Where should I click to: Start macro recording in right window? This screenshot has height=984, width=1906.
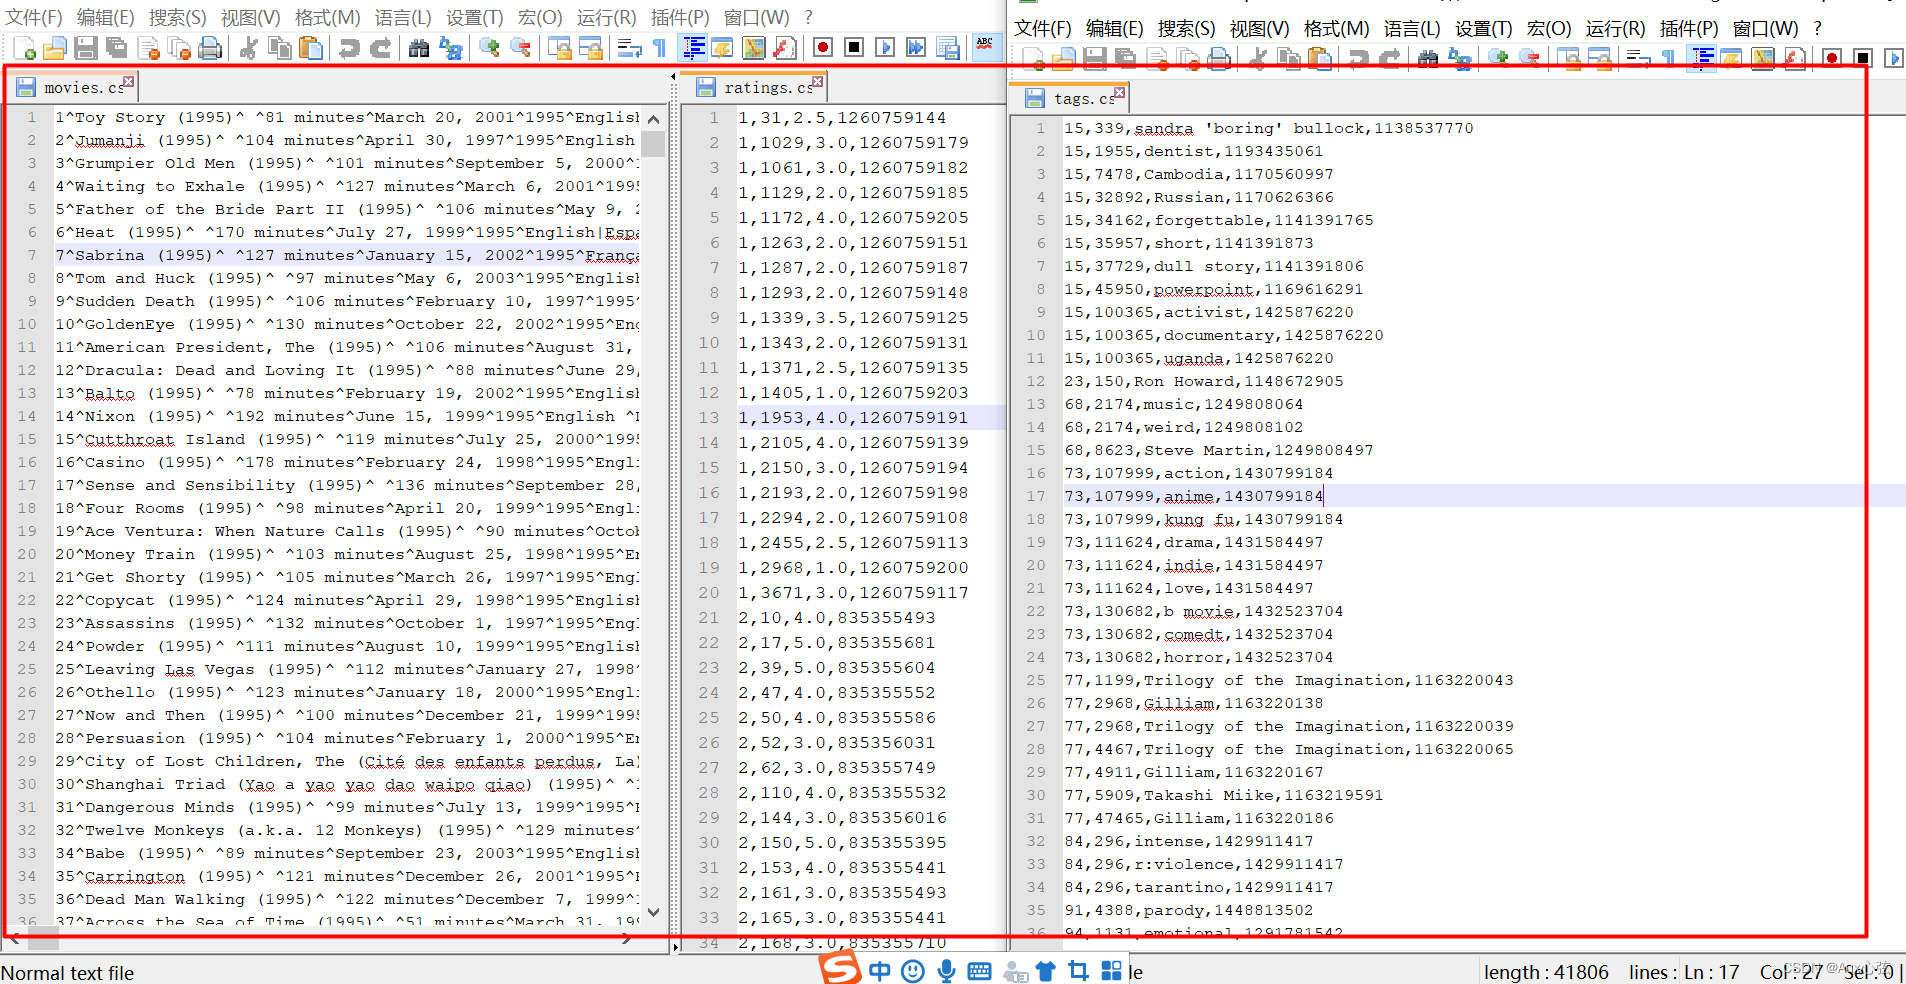click(1832, 59)
